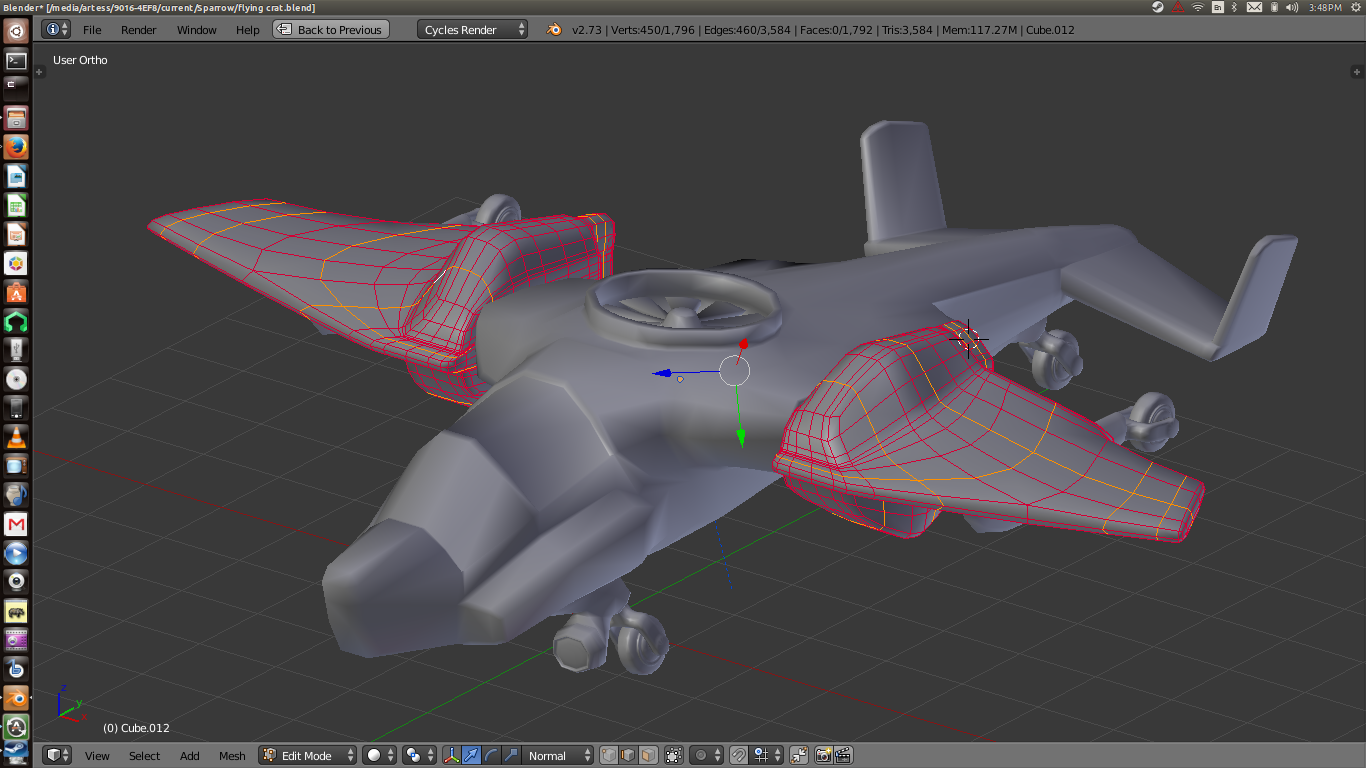Open the red warning tray indicator
The image size is (1366, 768).
coord(1177,7)
